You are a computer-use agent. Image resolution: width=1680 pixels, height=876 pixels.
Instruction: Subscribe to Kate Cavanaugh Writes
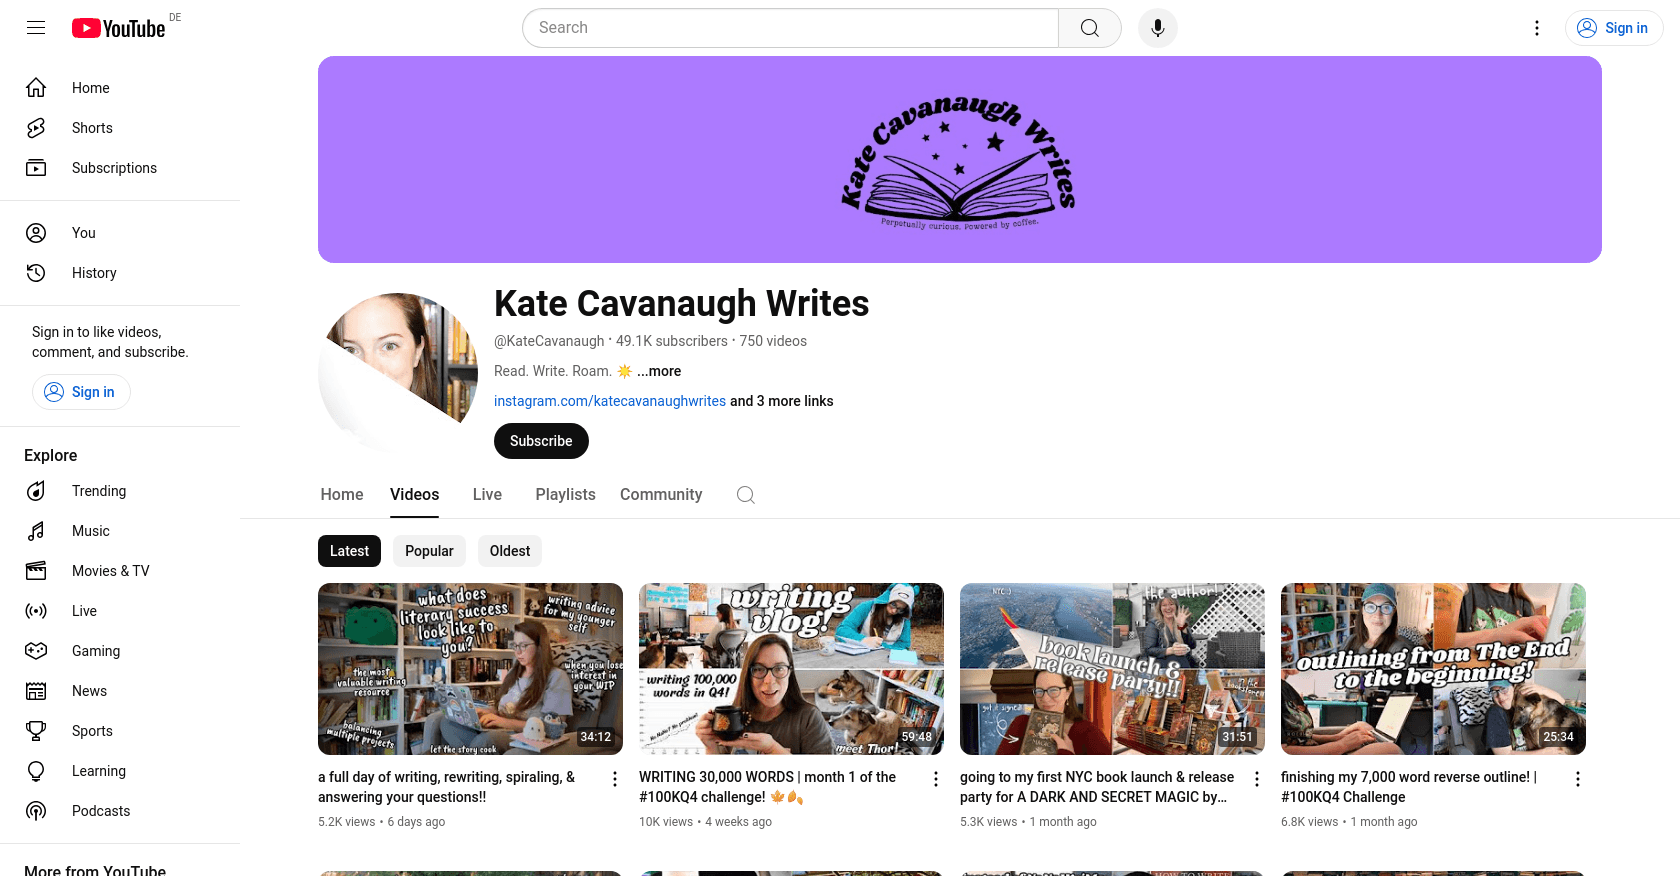point(541,441)
